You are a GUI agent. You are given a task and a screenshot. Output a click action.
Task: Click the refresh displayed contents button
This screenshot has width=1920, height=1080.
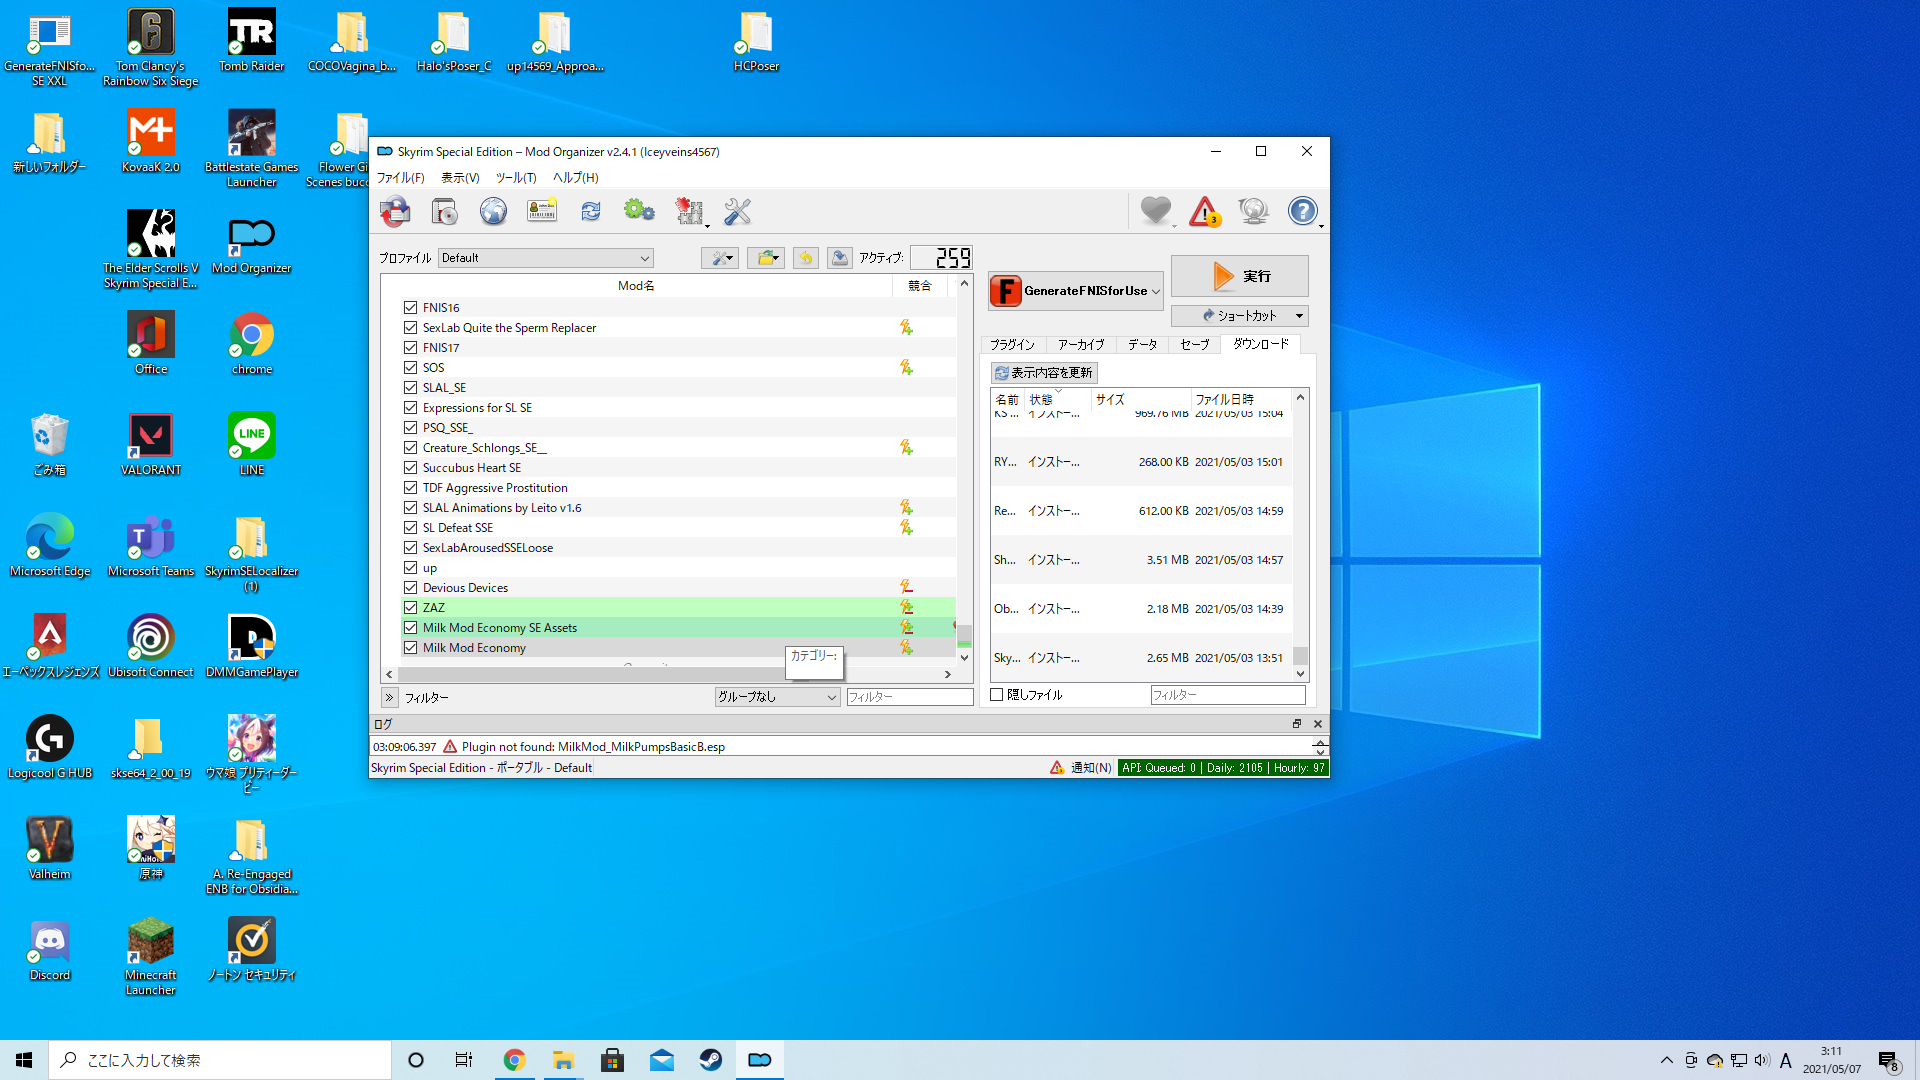1044,373
